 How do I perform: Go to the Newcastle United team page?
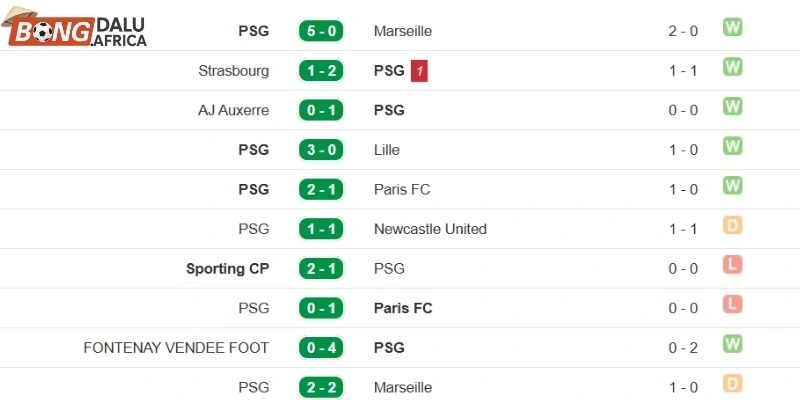[430, 229]
